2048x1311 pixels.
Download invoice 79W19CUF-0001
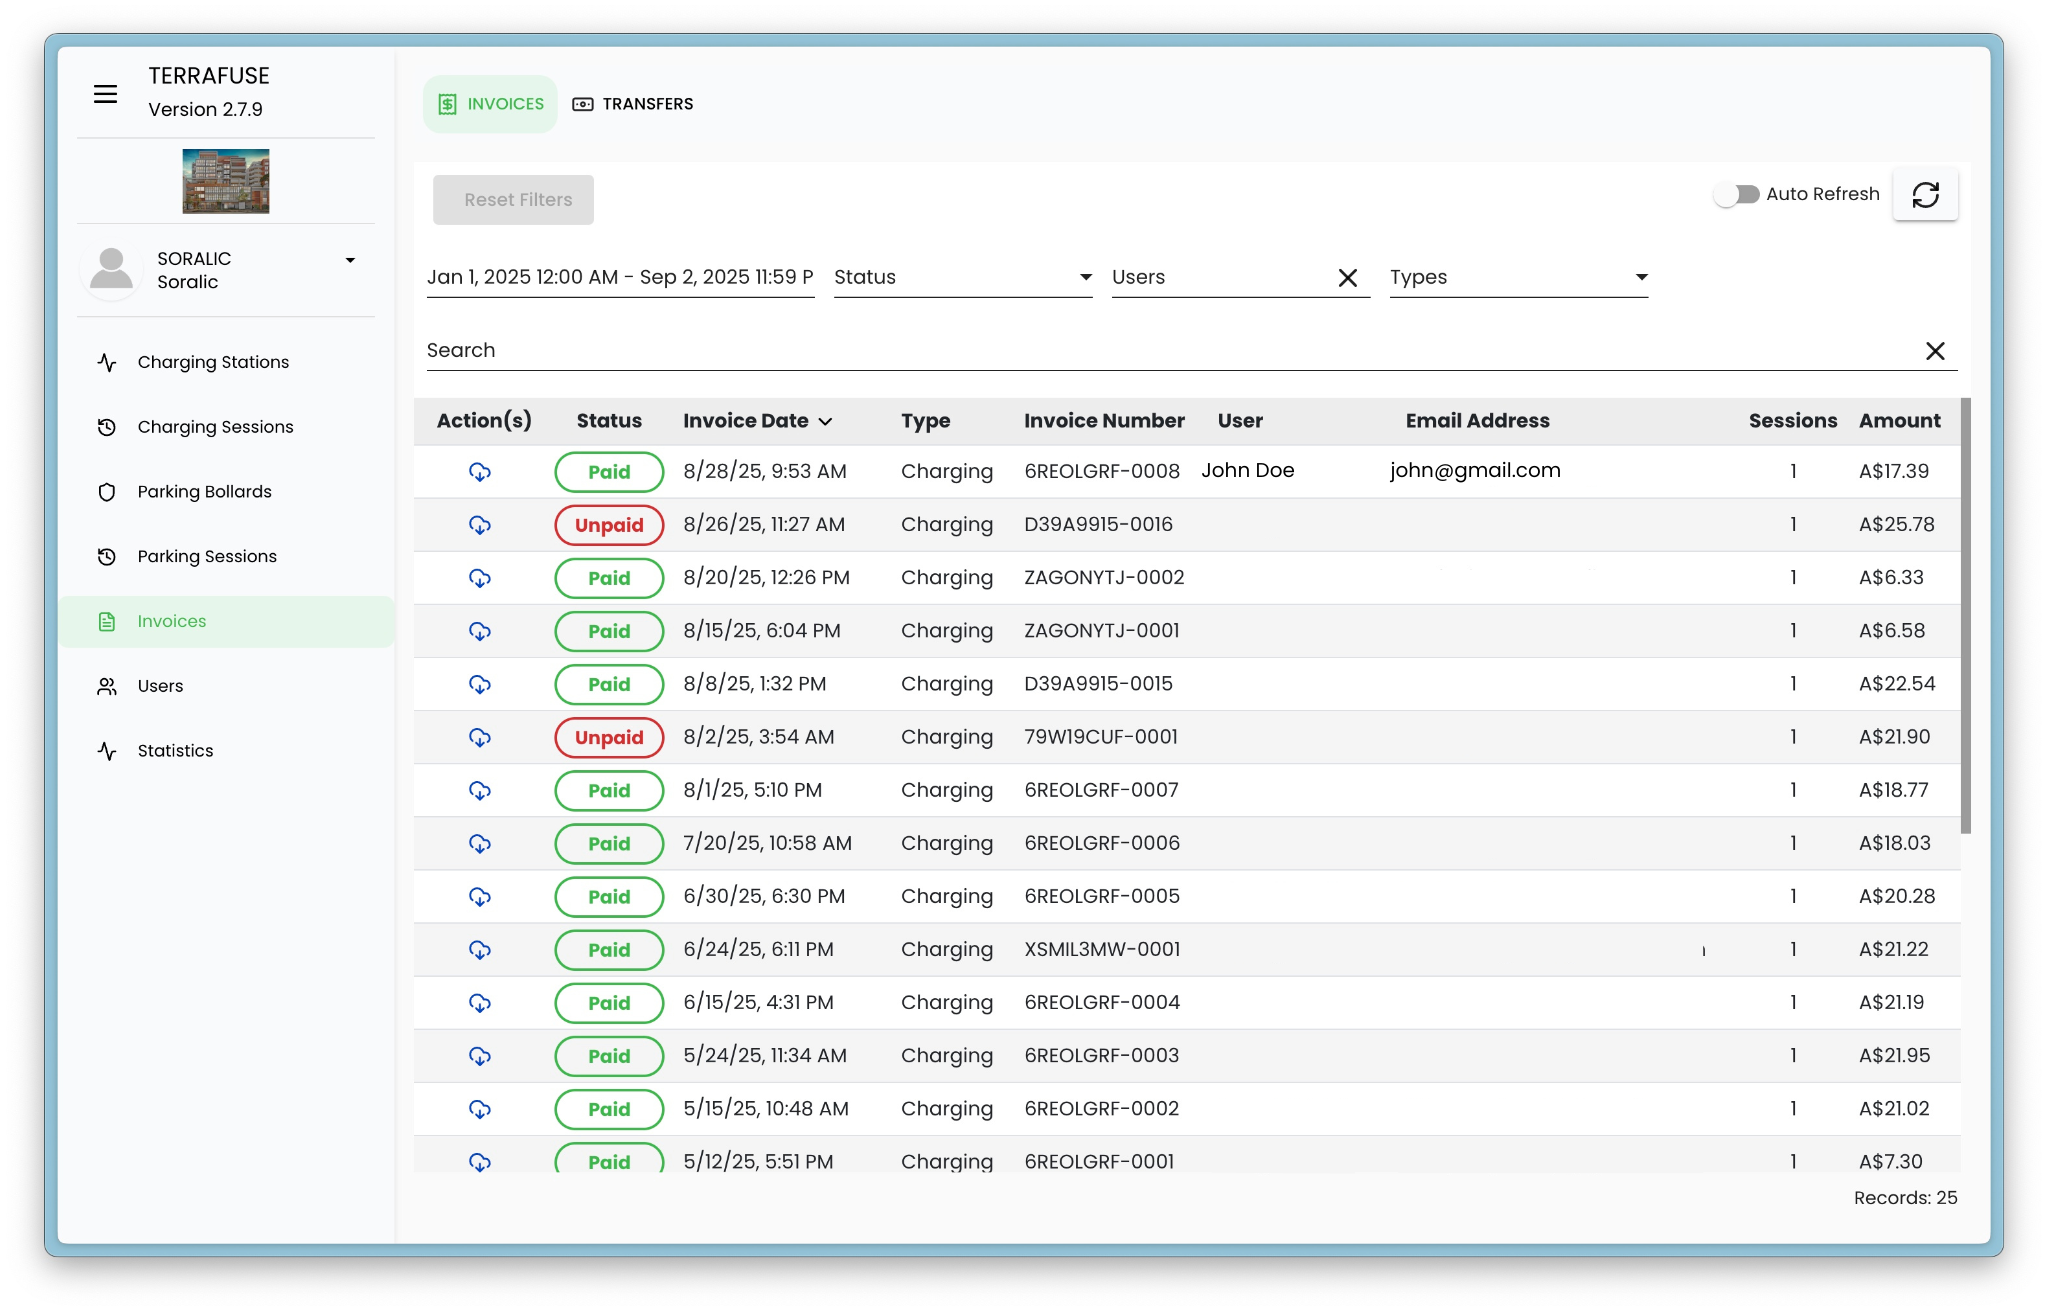coord(480,737)
